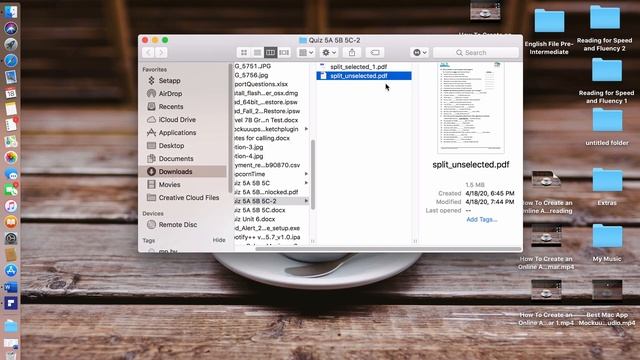Open Siri from the Dock
640x360 pixels.
tap(11, 28)
